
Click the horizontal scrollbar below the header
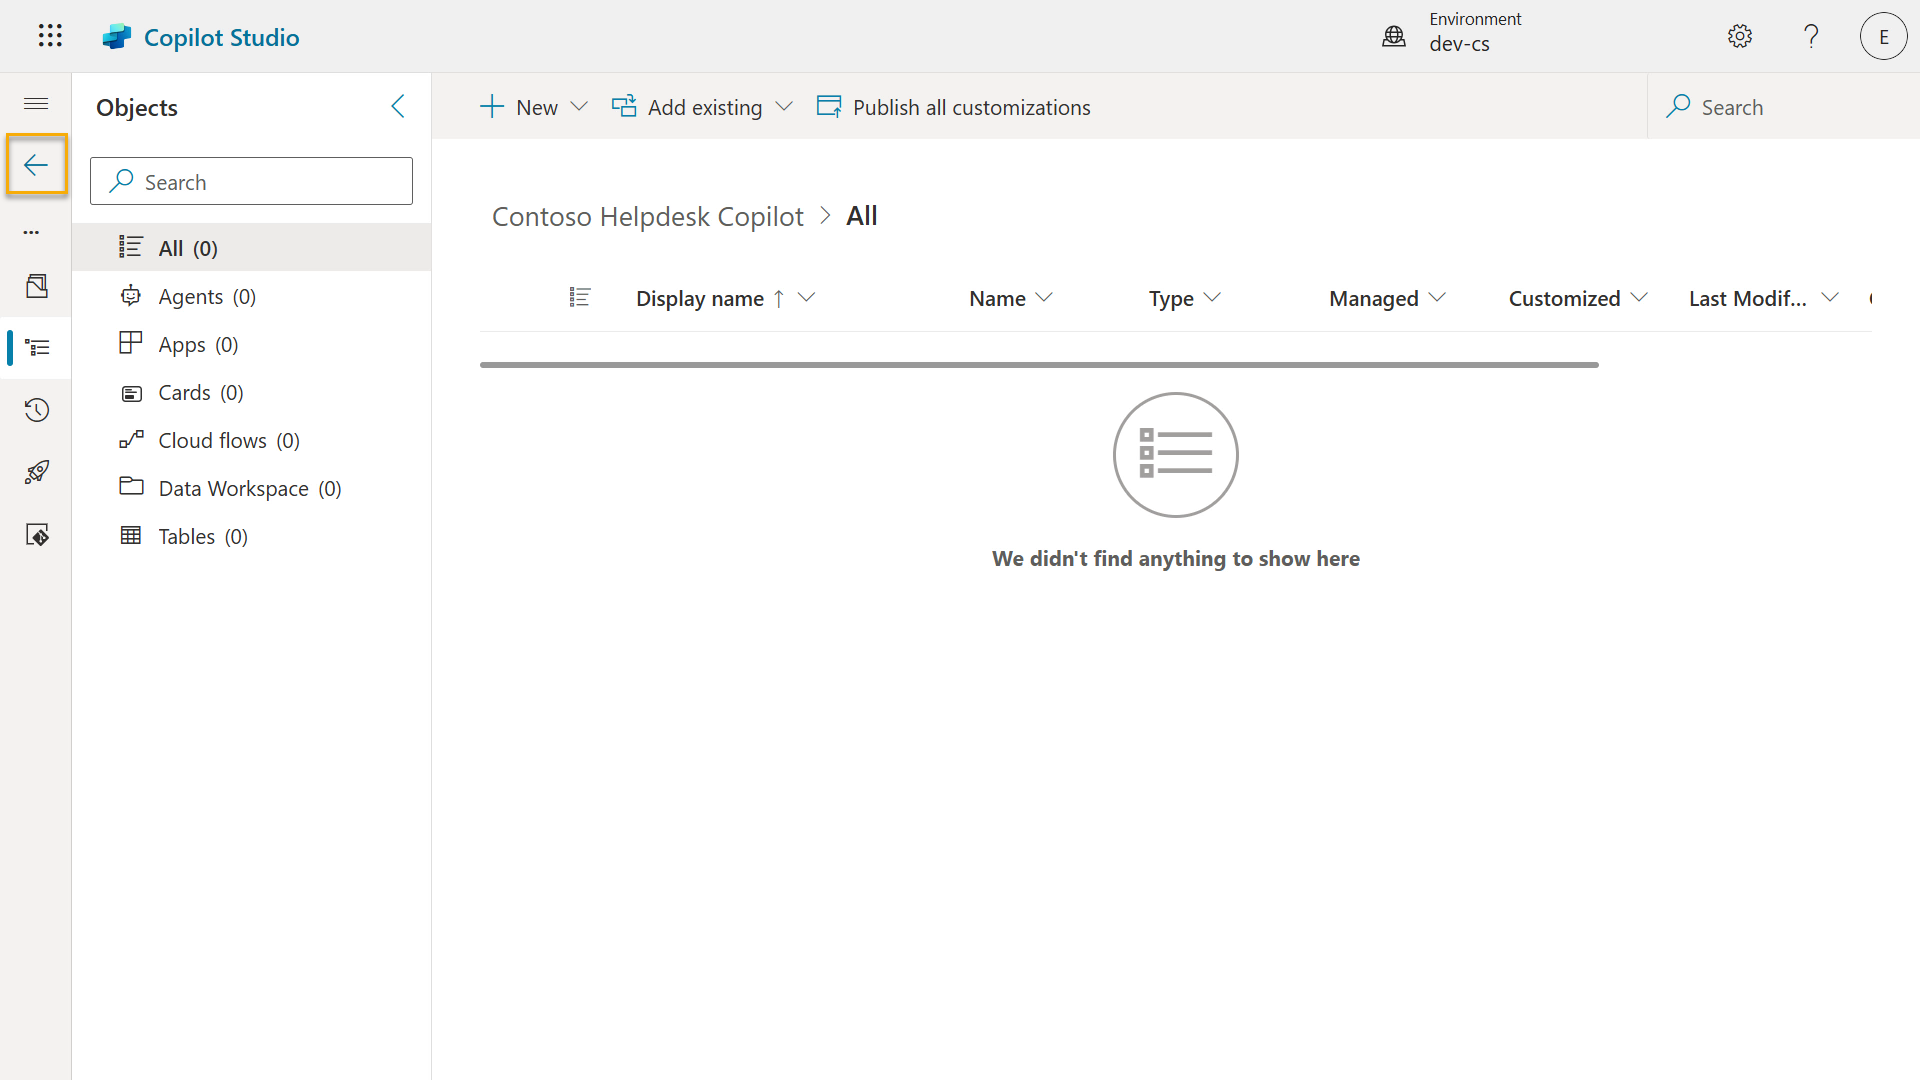1039,365
